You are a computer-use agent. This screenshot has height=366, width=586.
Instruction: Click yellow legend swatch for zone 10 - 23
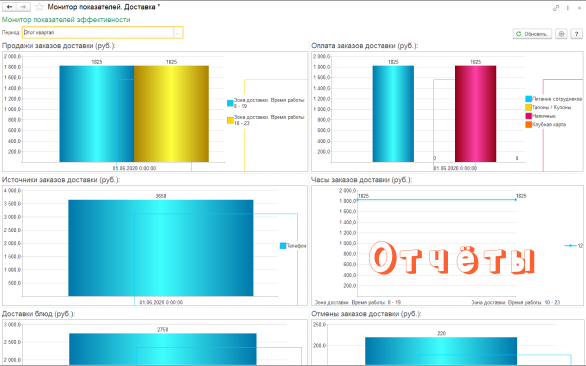[x=230, y=120]
